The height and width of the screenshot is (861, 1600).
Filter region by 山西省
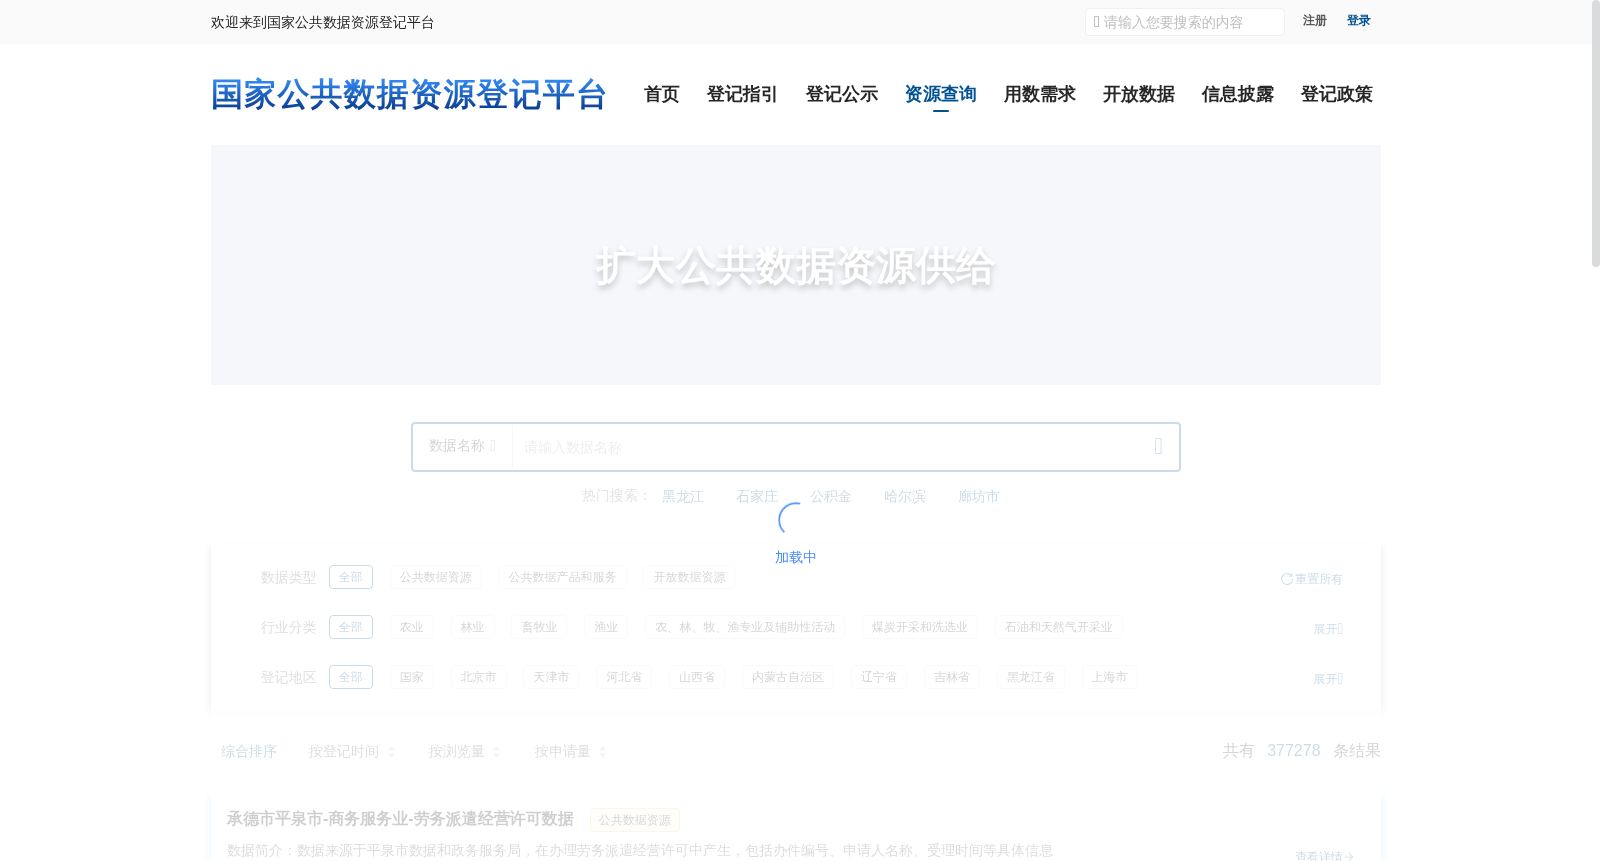tap(697, 677)
